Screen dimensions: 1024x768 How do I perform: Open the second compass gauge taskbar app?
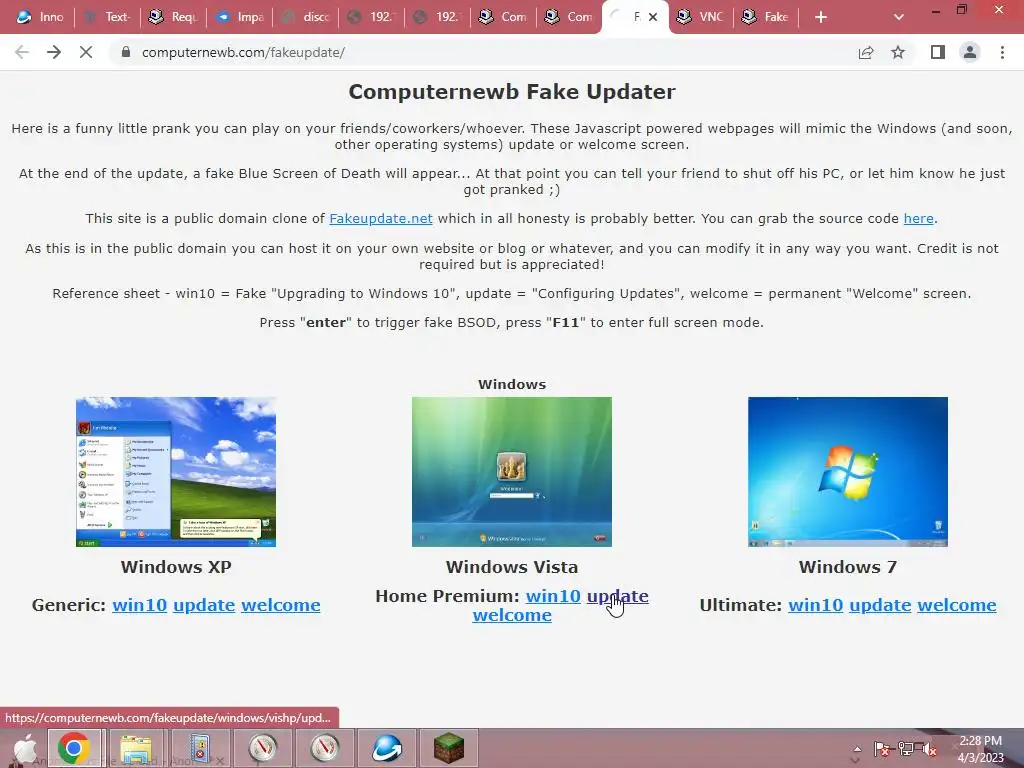(325, 748)
